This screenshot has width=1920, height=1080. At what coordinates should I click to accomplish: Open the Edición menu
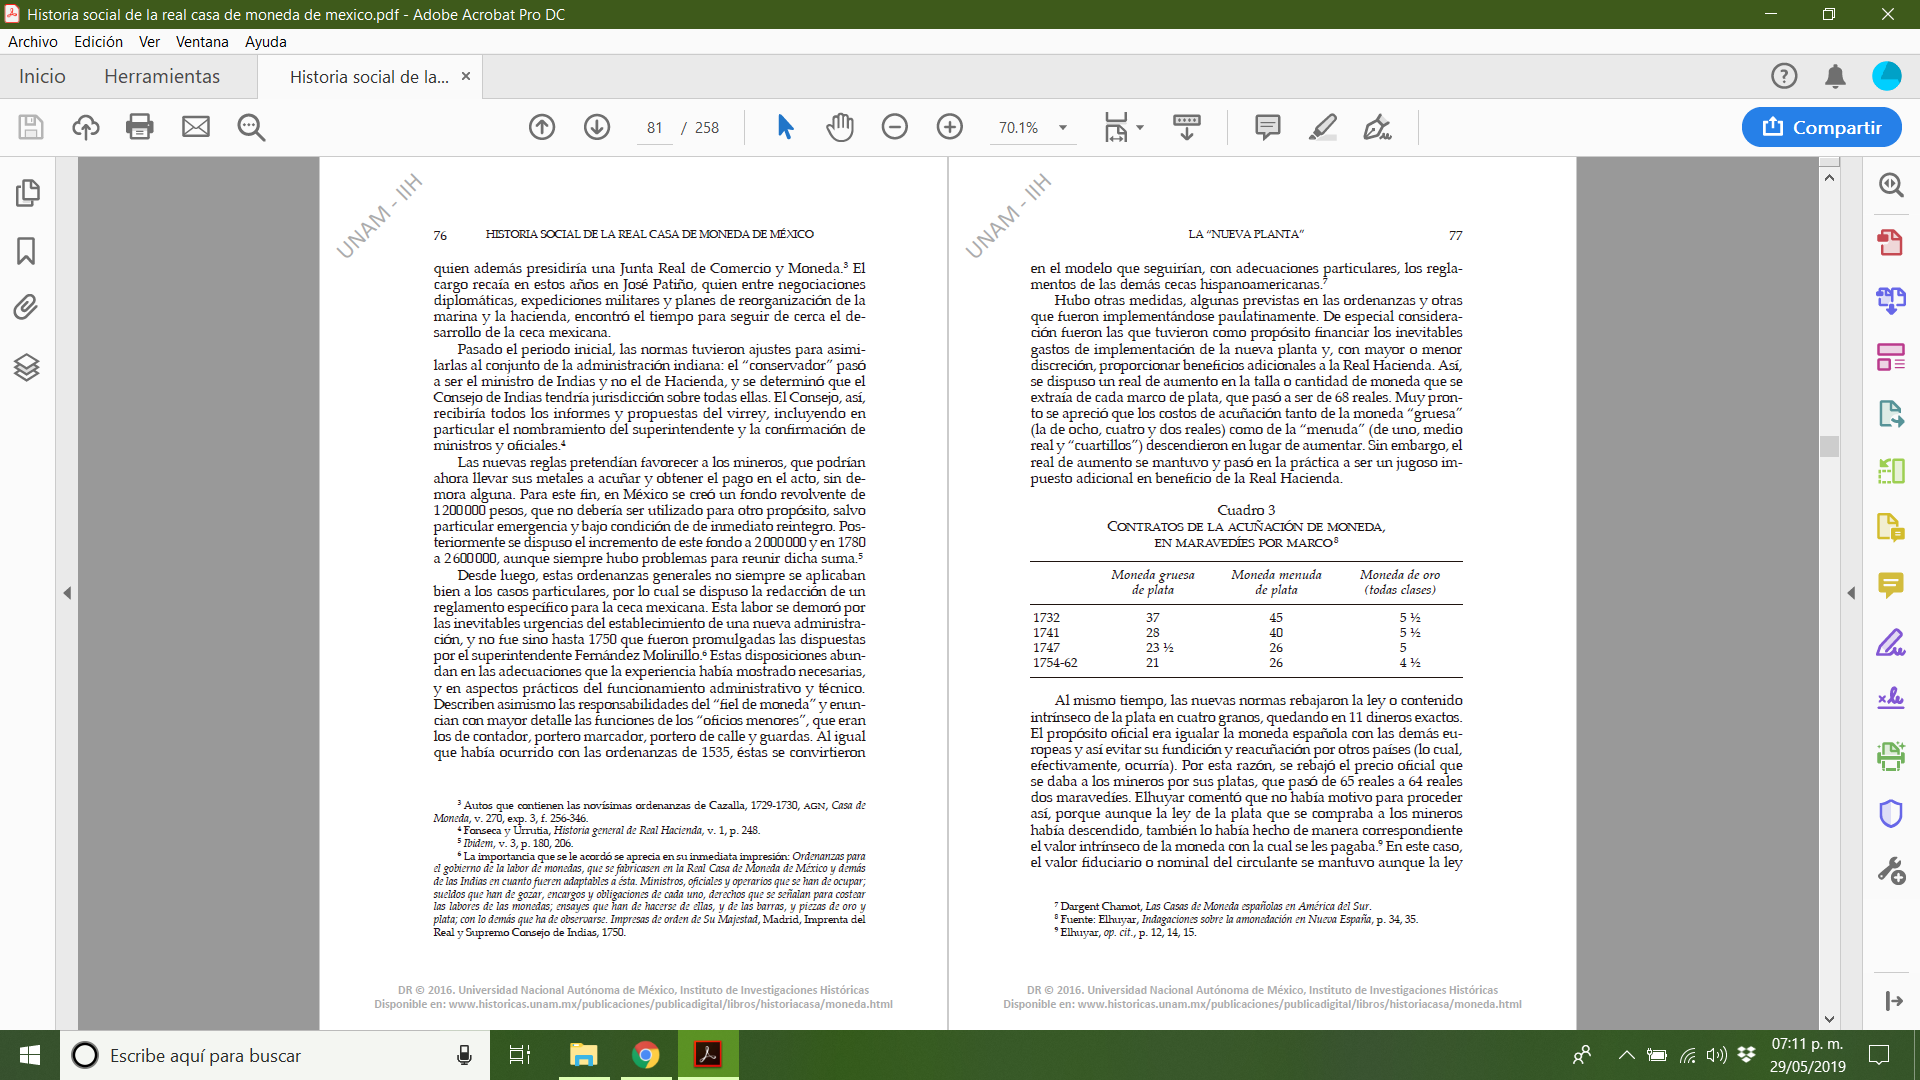pos(98,42)
